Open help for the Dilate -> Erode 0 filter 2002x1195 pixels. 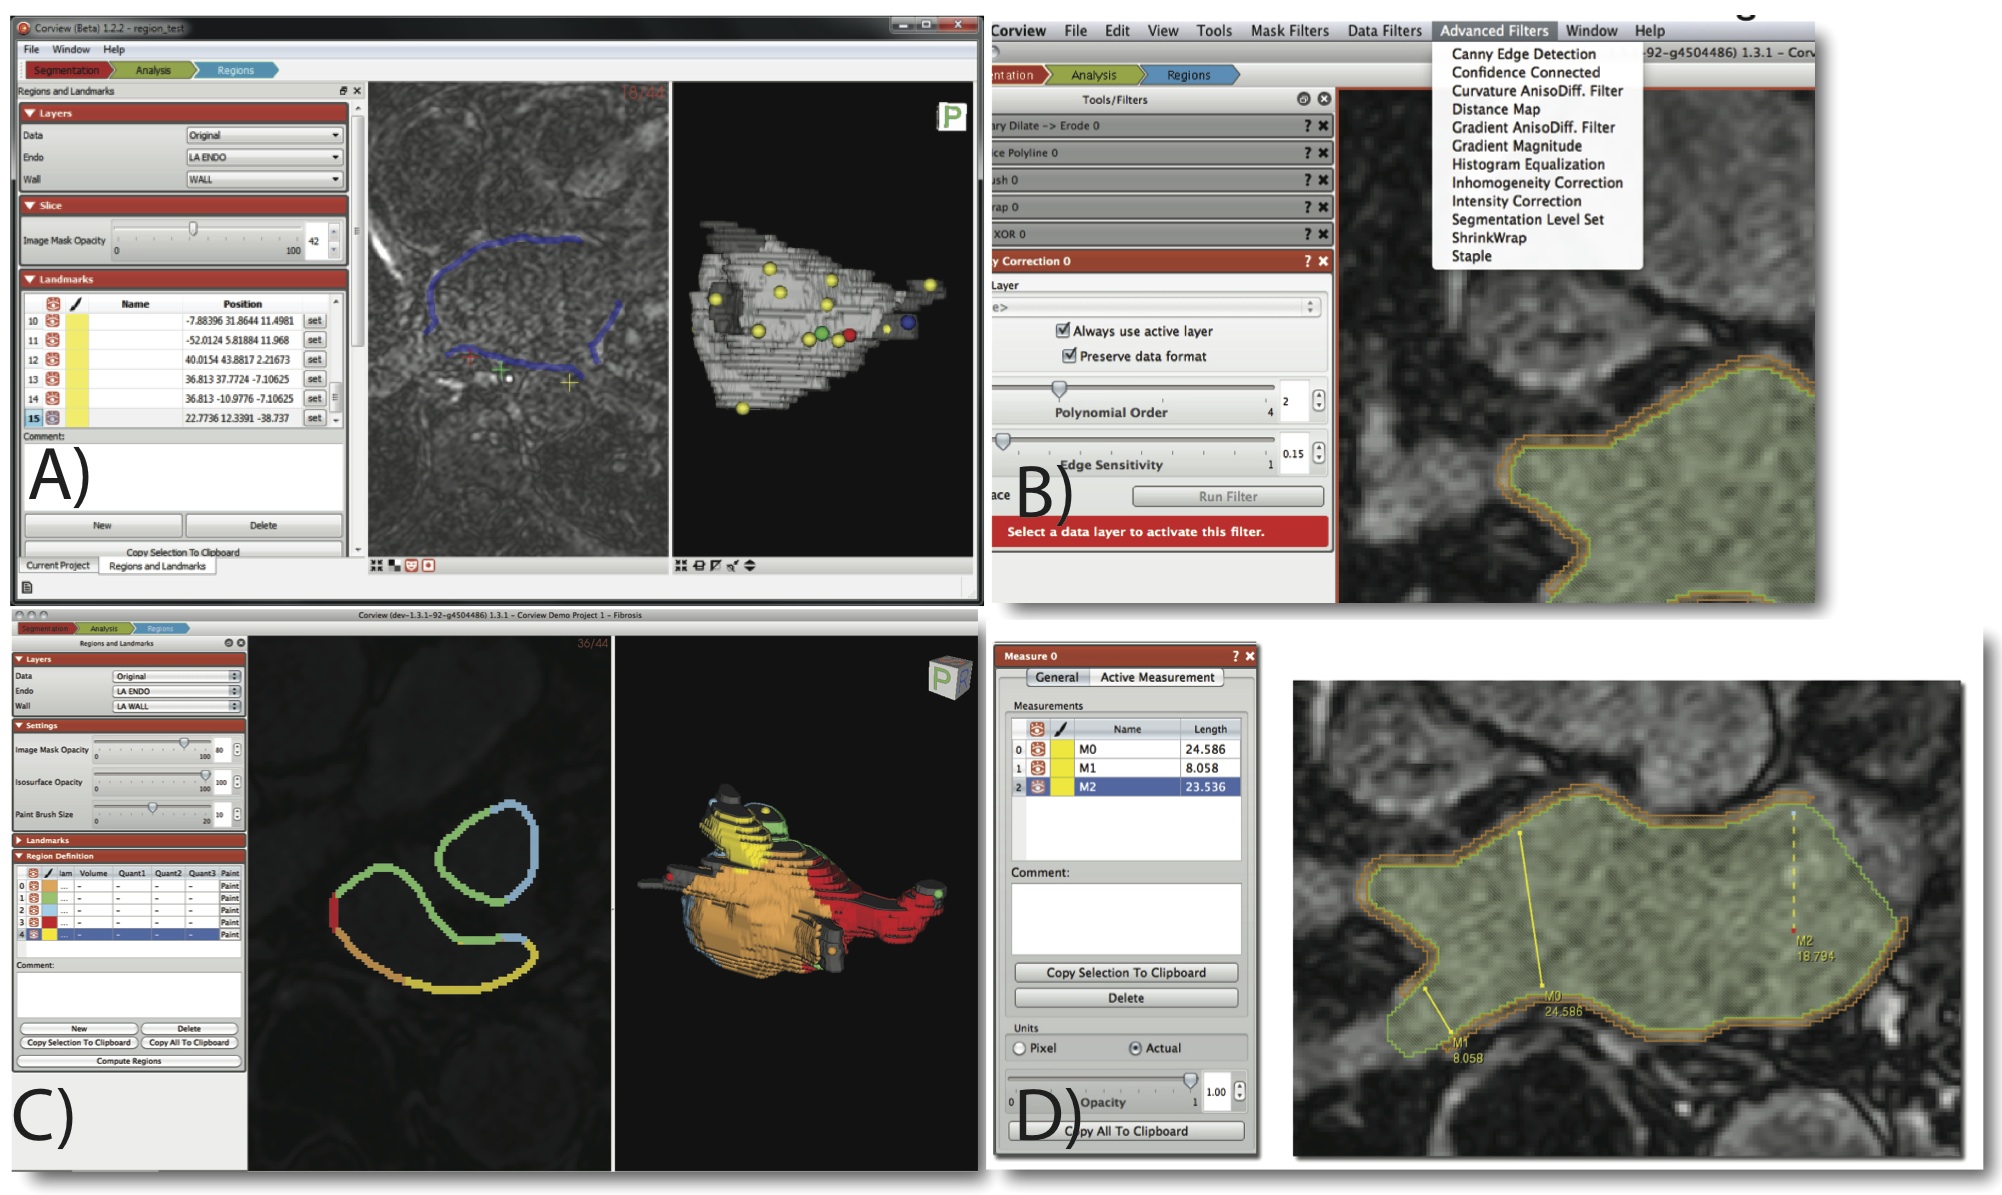[1307, 126]
